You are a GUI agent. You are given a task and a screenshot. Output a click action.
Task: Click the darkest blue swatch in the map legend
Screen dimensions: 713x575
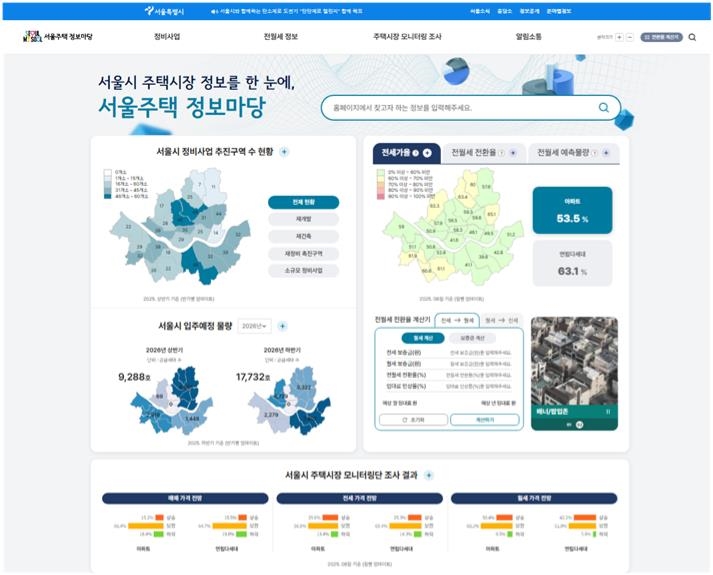click(108, 196)
